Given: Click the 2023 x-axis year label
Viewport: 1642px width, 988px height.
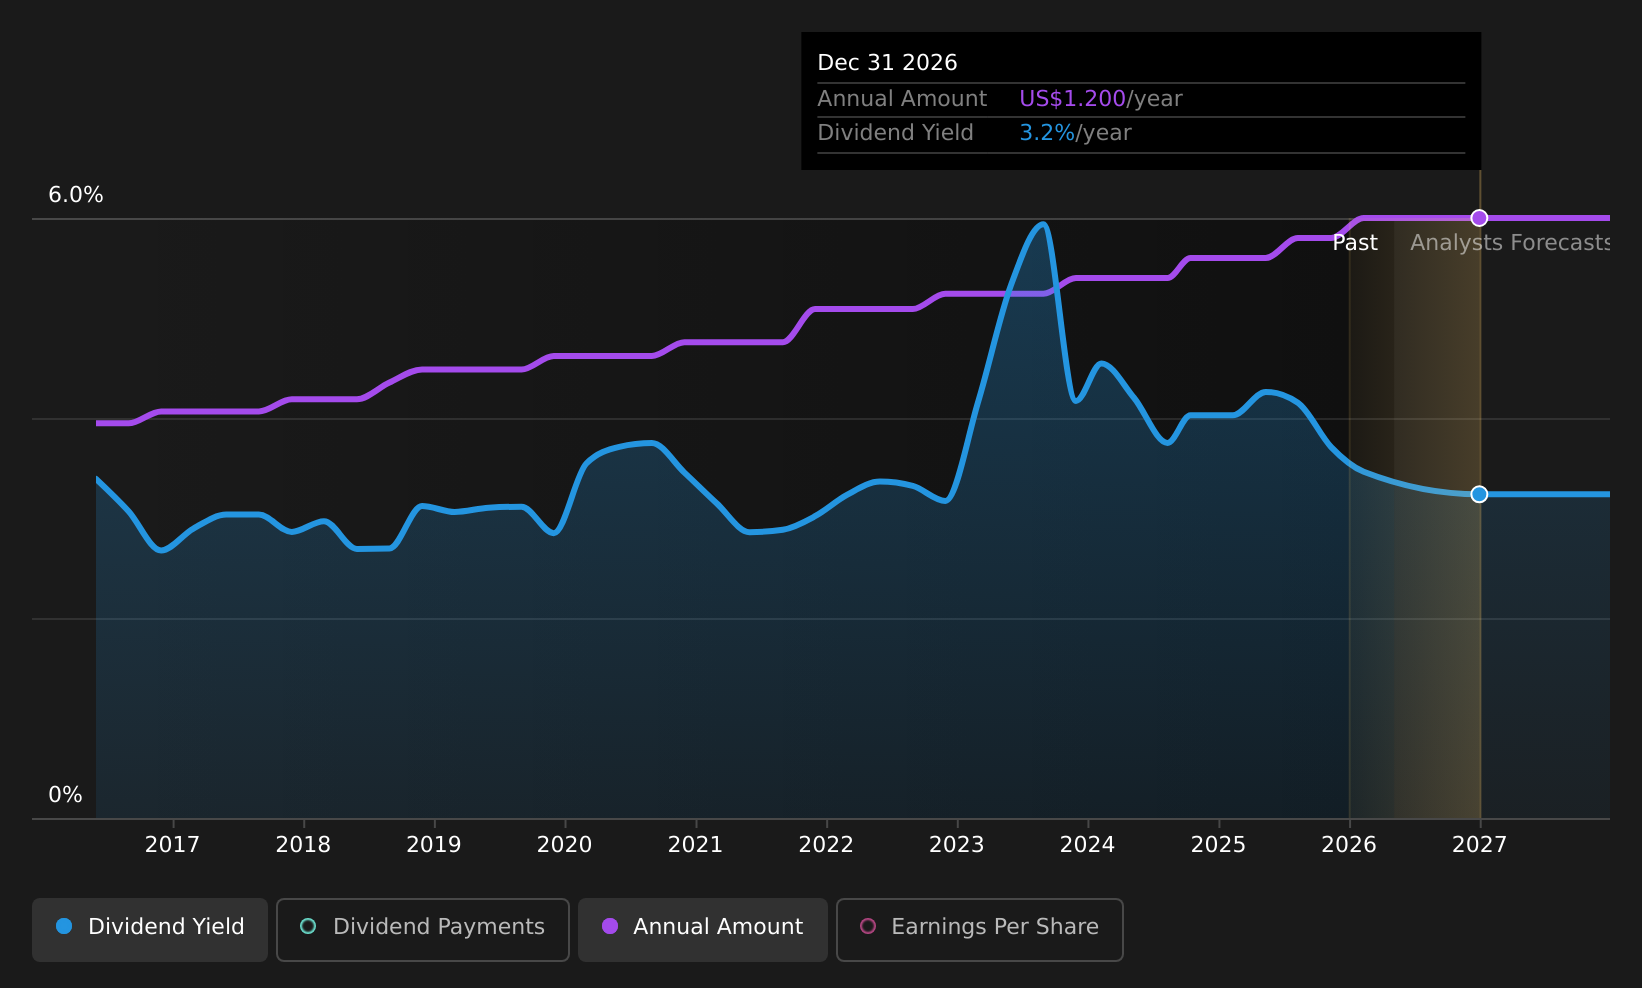Looking at the screenshot, I should coord(957,845).
